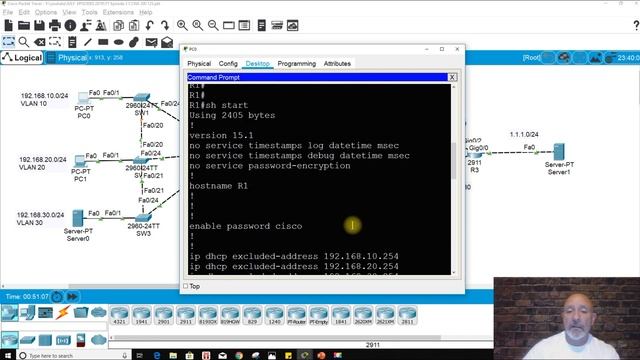This screenshot has height=360, width=640.
Task: Click the 192.168.10.0/24 VLAN 10 label
Action: pyautogui.click(x=44, y=100)
